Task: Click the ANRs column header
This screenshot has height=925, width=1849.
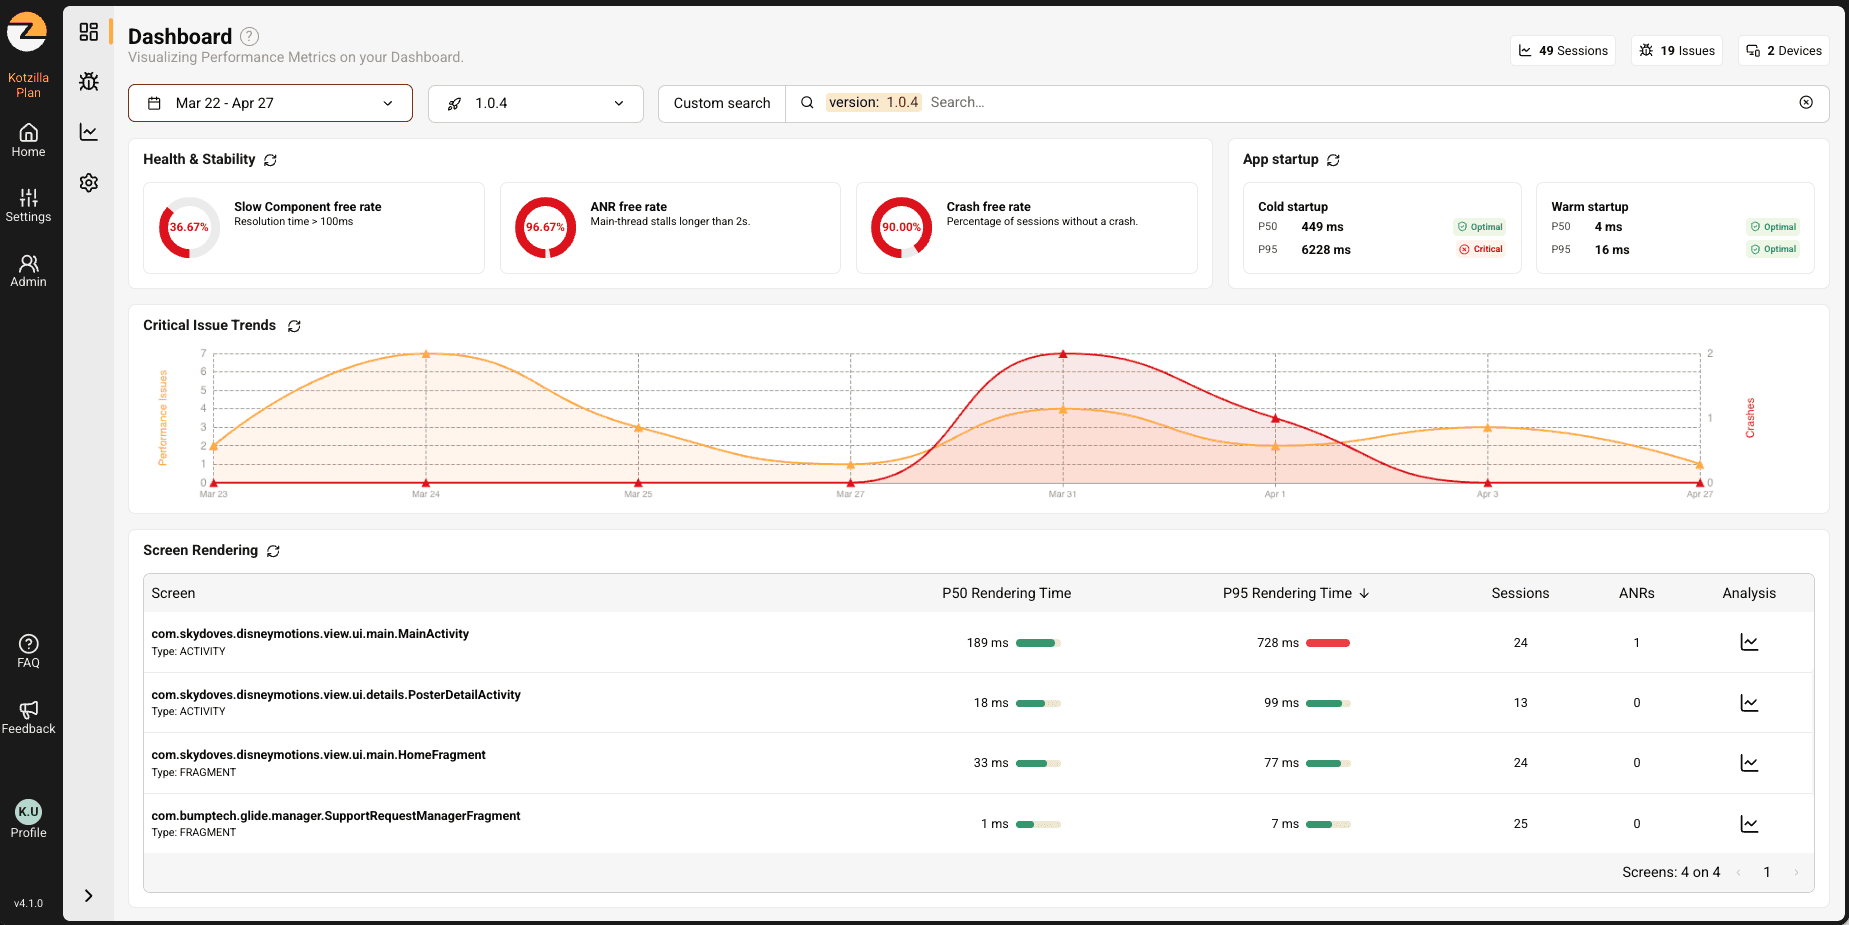Action: pos(1636,593)
